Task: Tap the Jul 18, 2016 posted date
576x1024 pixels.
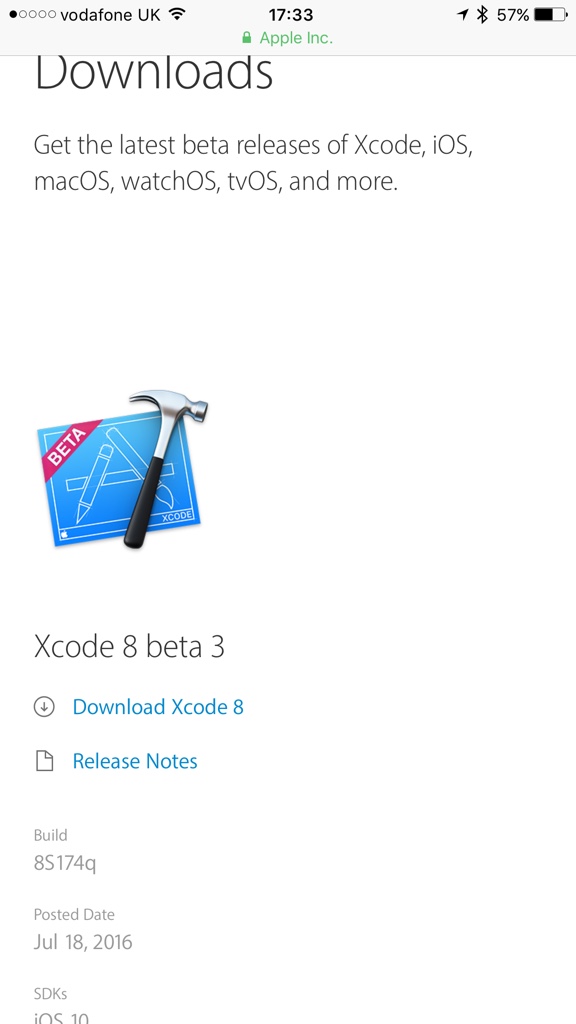Action: coord(83,942)
